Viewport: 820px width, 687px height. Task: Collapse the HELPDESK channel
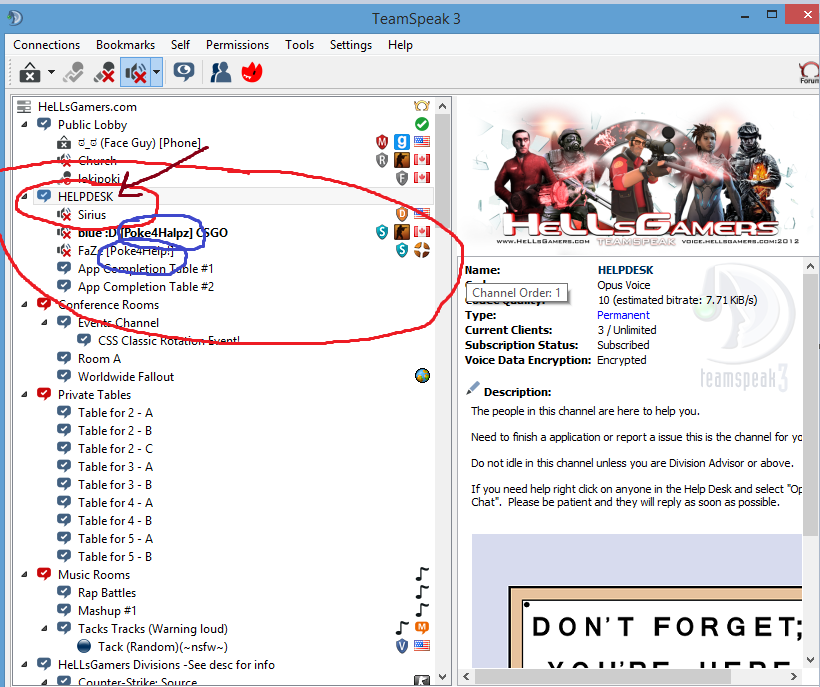point(24,197)
